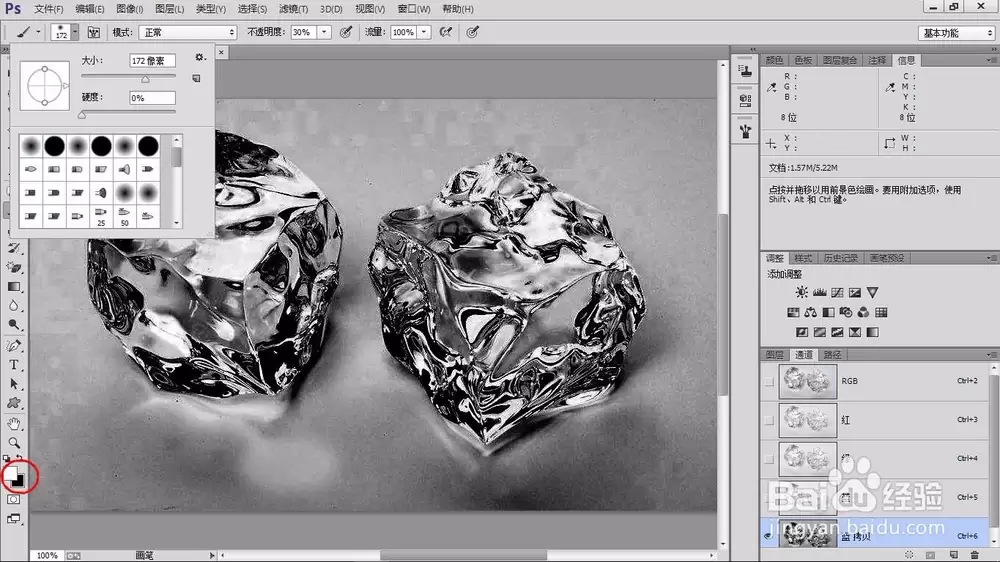Viewport: 1000px width, 562px height.
Task: Switch to the Layers tab
Action: (774, 355)
